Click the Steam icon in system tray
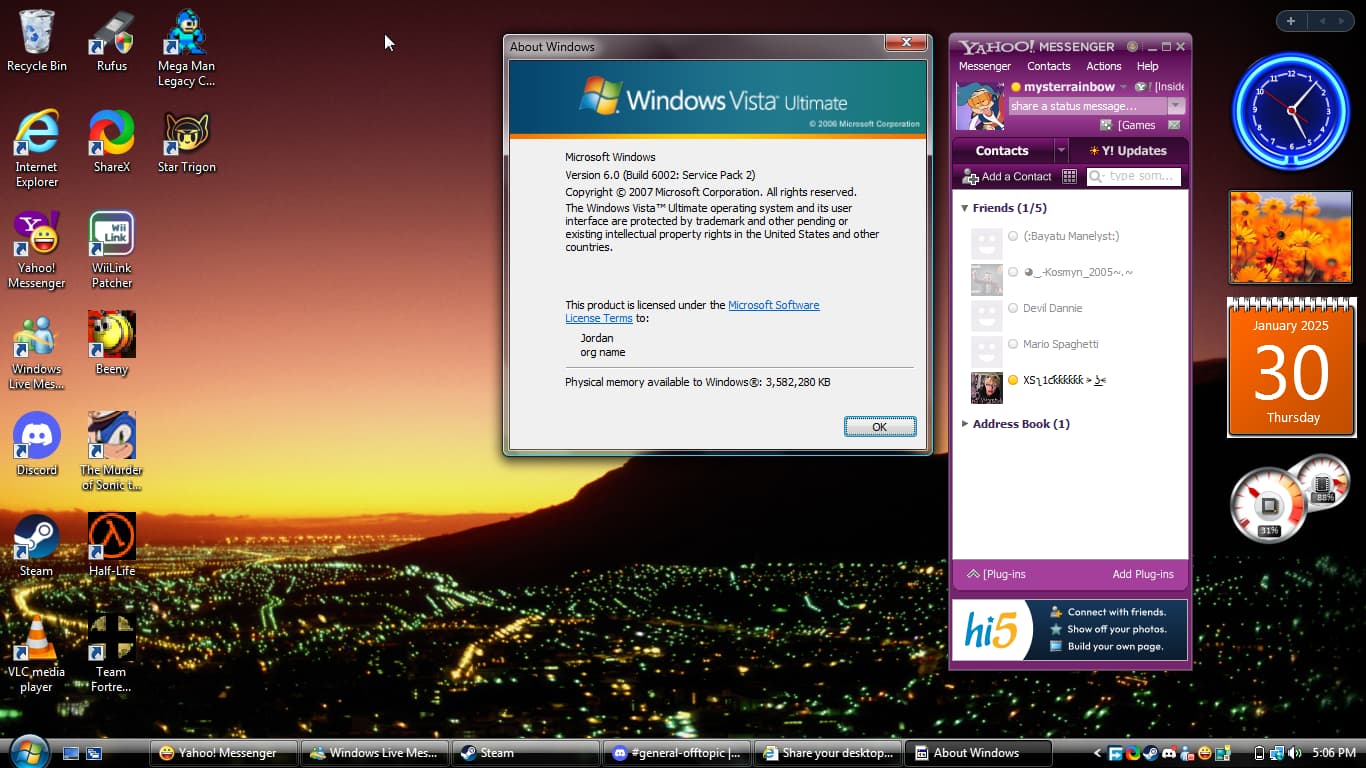 point(1151,753)
